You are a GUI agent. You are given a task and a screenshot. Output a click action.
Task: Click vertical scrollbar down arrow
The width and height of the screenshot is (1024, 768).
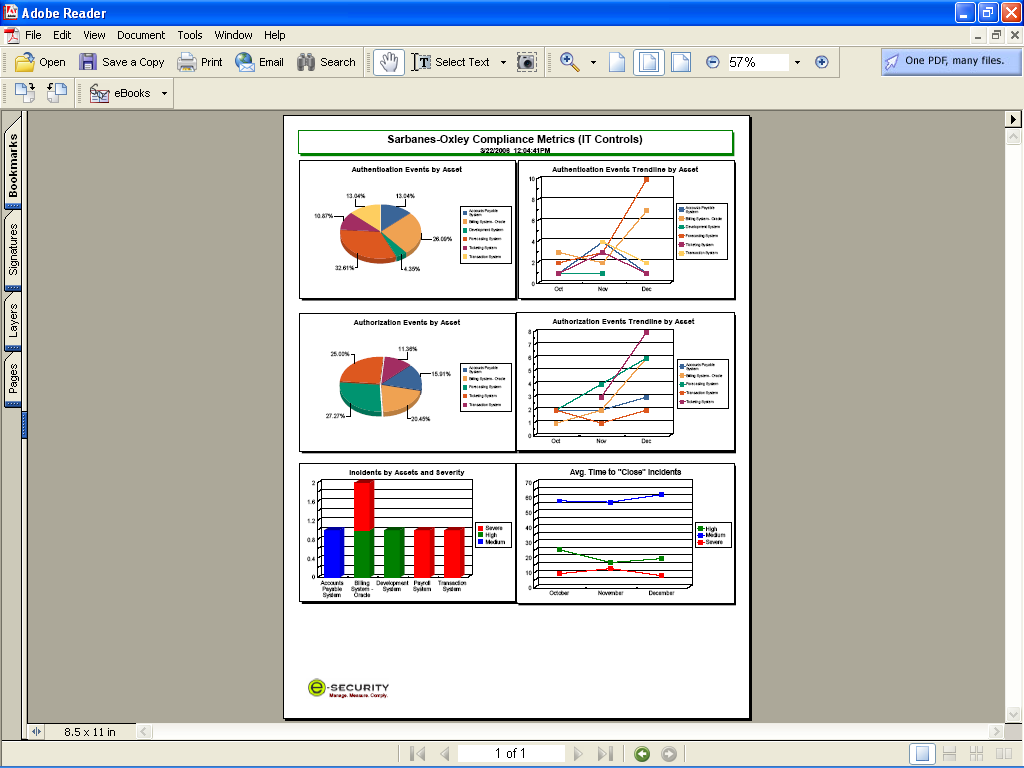(x=1013, y=714)
